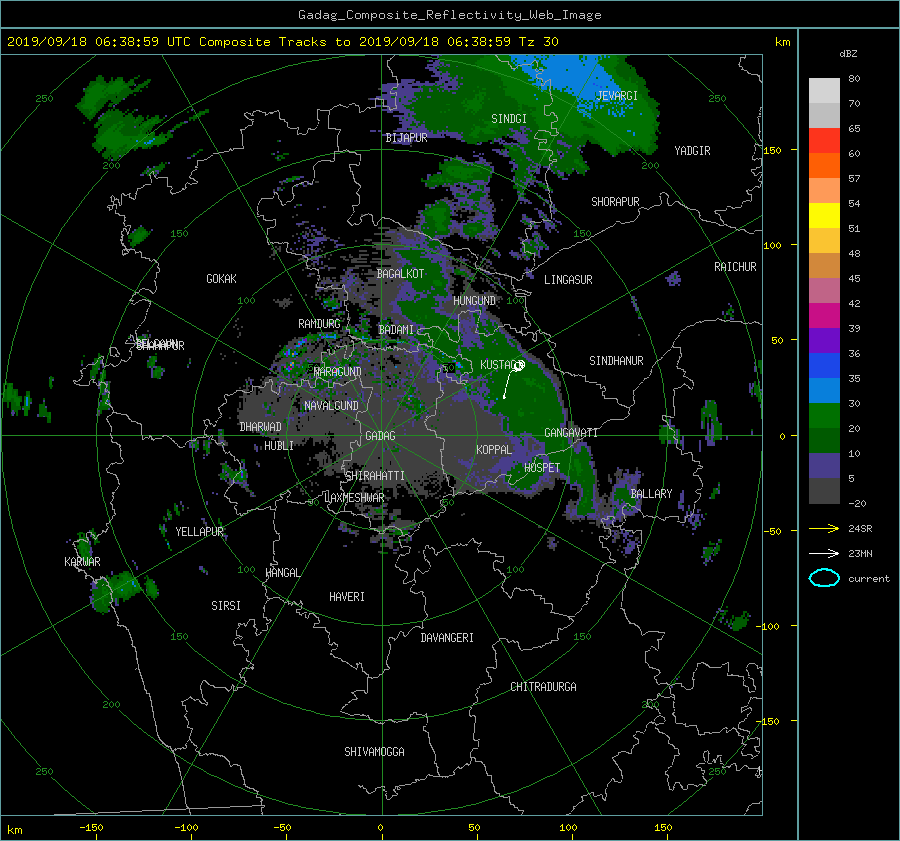The image size is (900, 841).
Task: Click the 150 right axis tick label
Action: (772, 150)
